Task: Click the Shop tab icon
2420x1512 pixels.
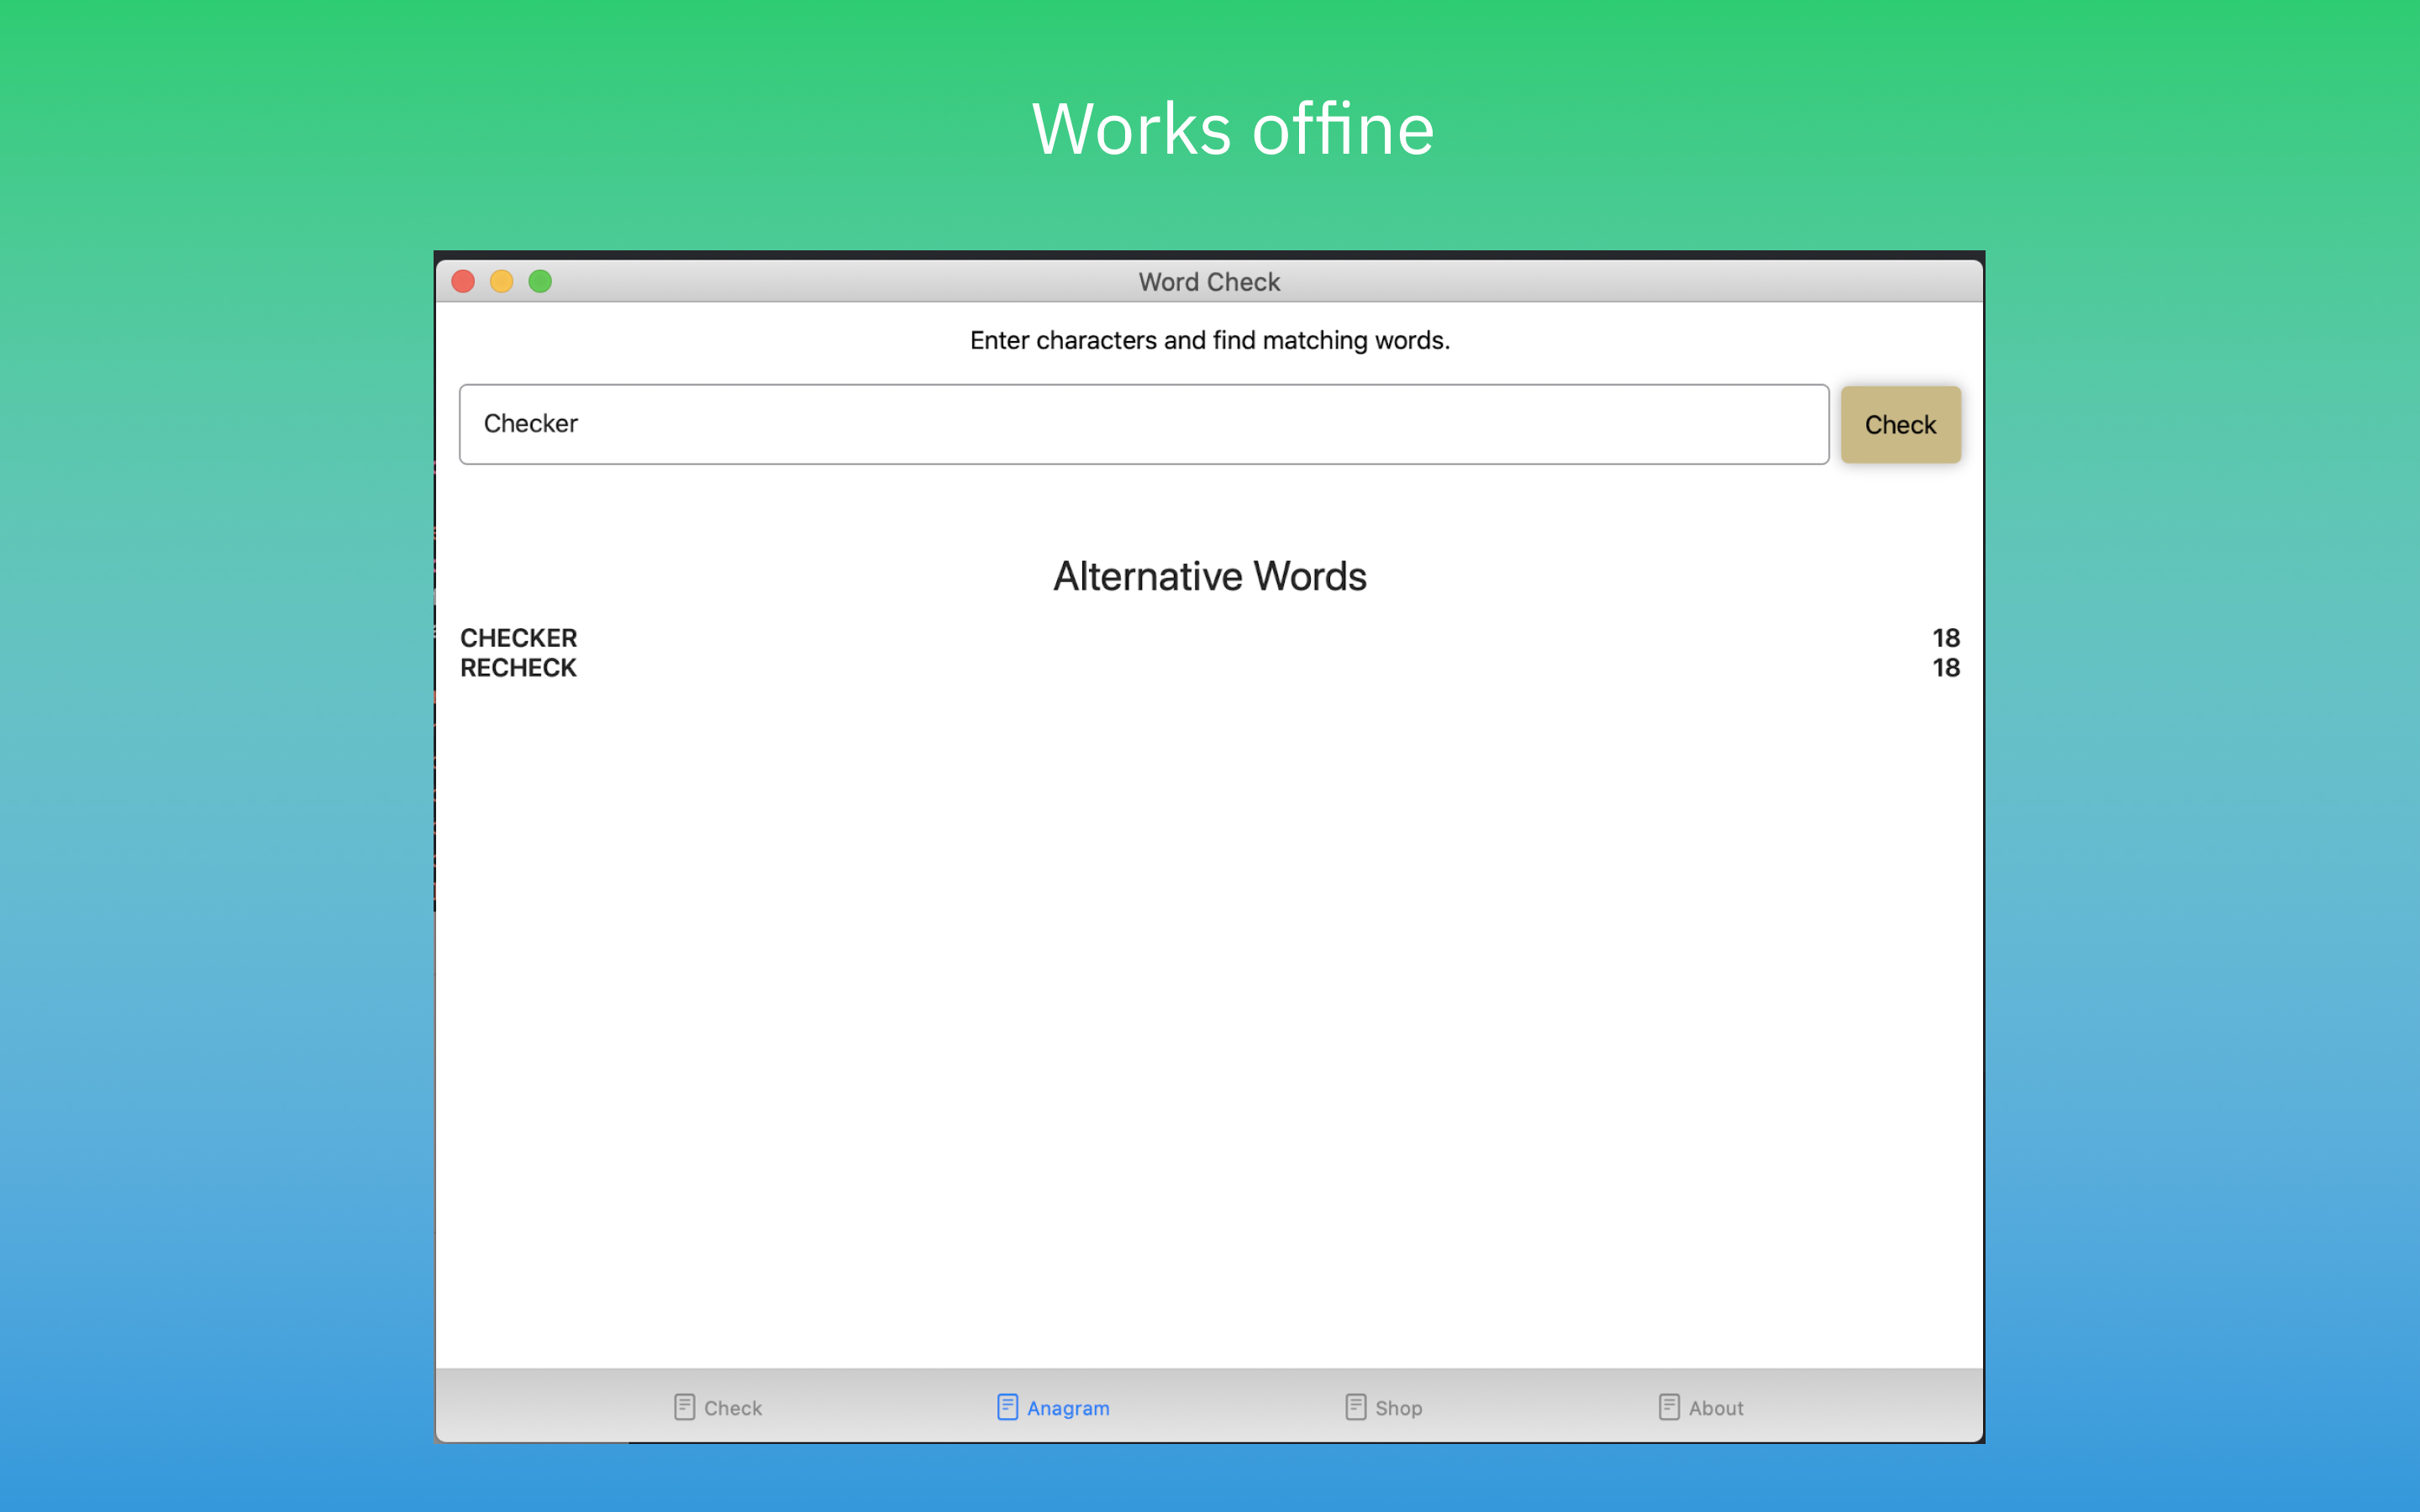Action: [x=1355, y=1407]
